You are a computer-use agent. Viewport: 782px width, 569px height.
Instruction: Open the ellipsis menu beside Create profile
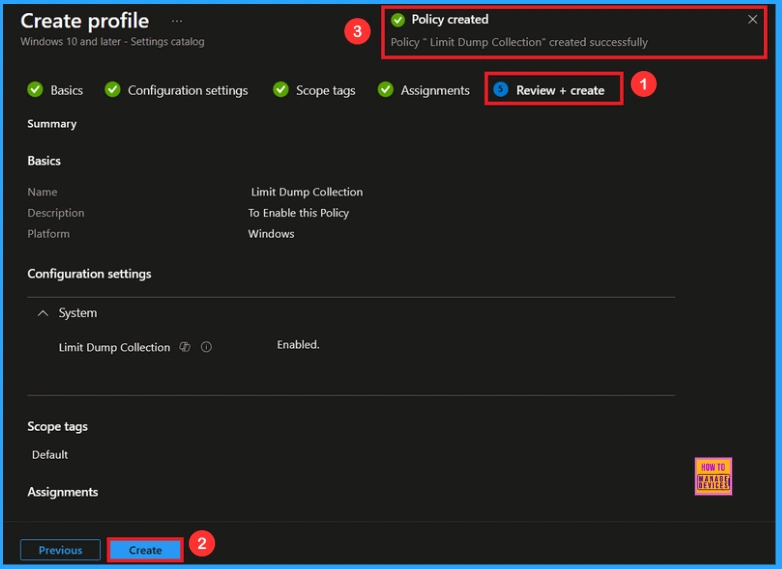click(177, 21)
